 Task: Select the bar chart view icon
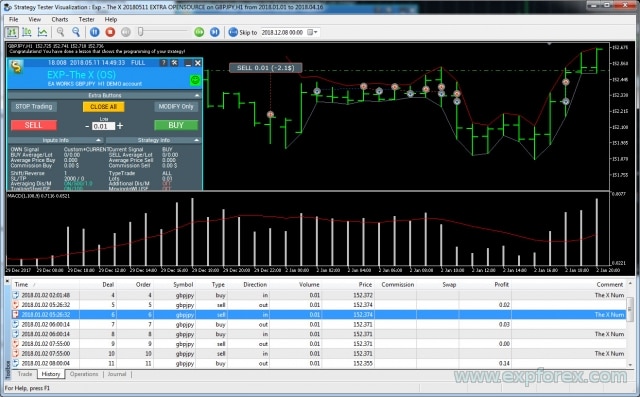[x=12, y=32]
